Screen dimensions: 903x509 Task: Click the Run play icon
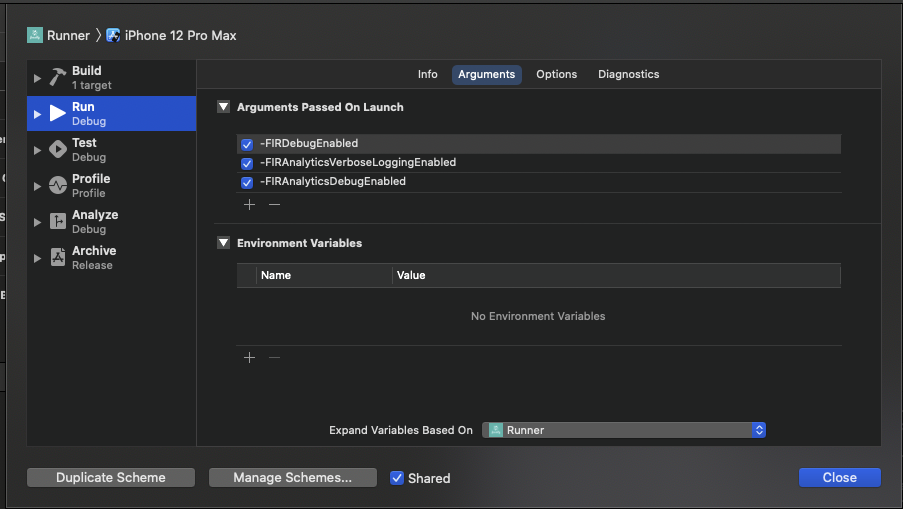(58, 113)
